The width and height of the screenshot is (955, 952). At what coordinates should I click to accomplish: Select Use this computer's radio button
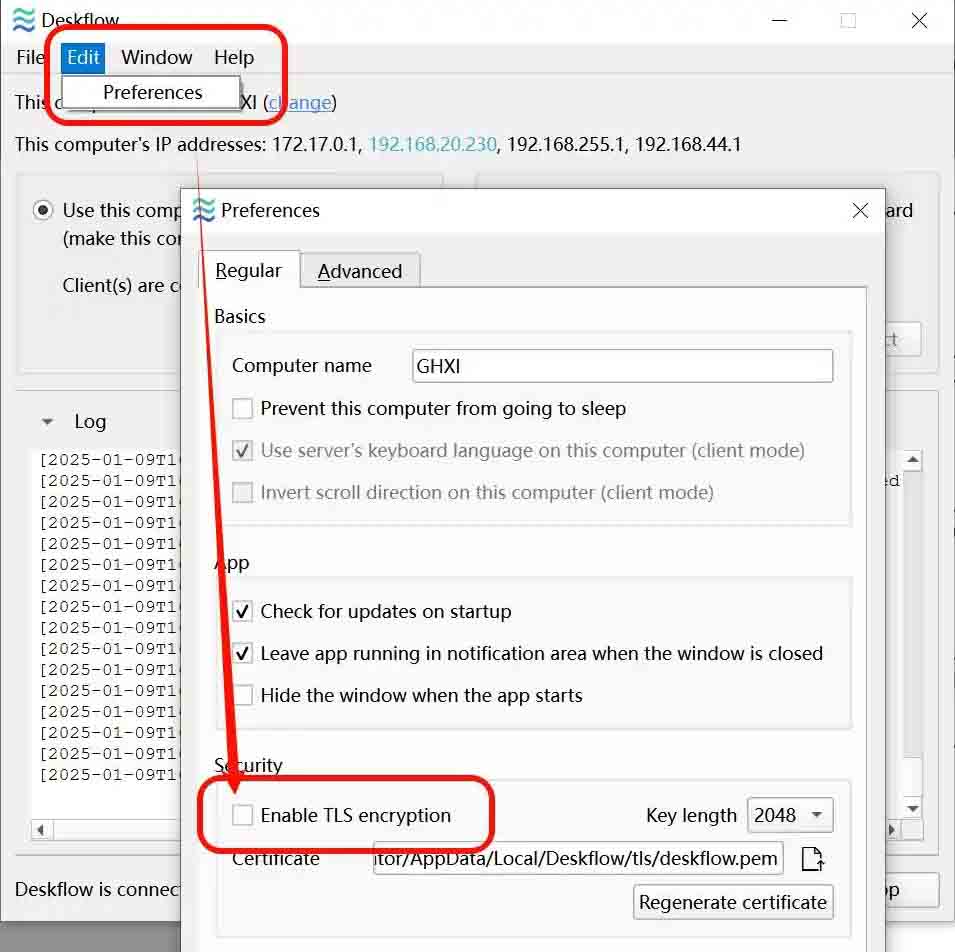(x=43, y=211)
